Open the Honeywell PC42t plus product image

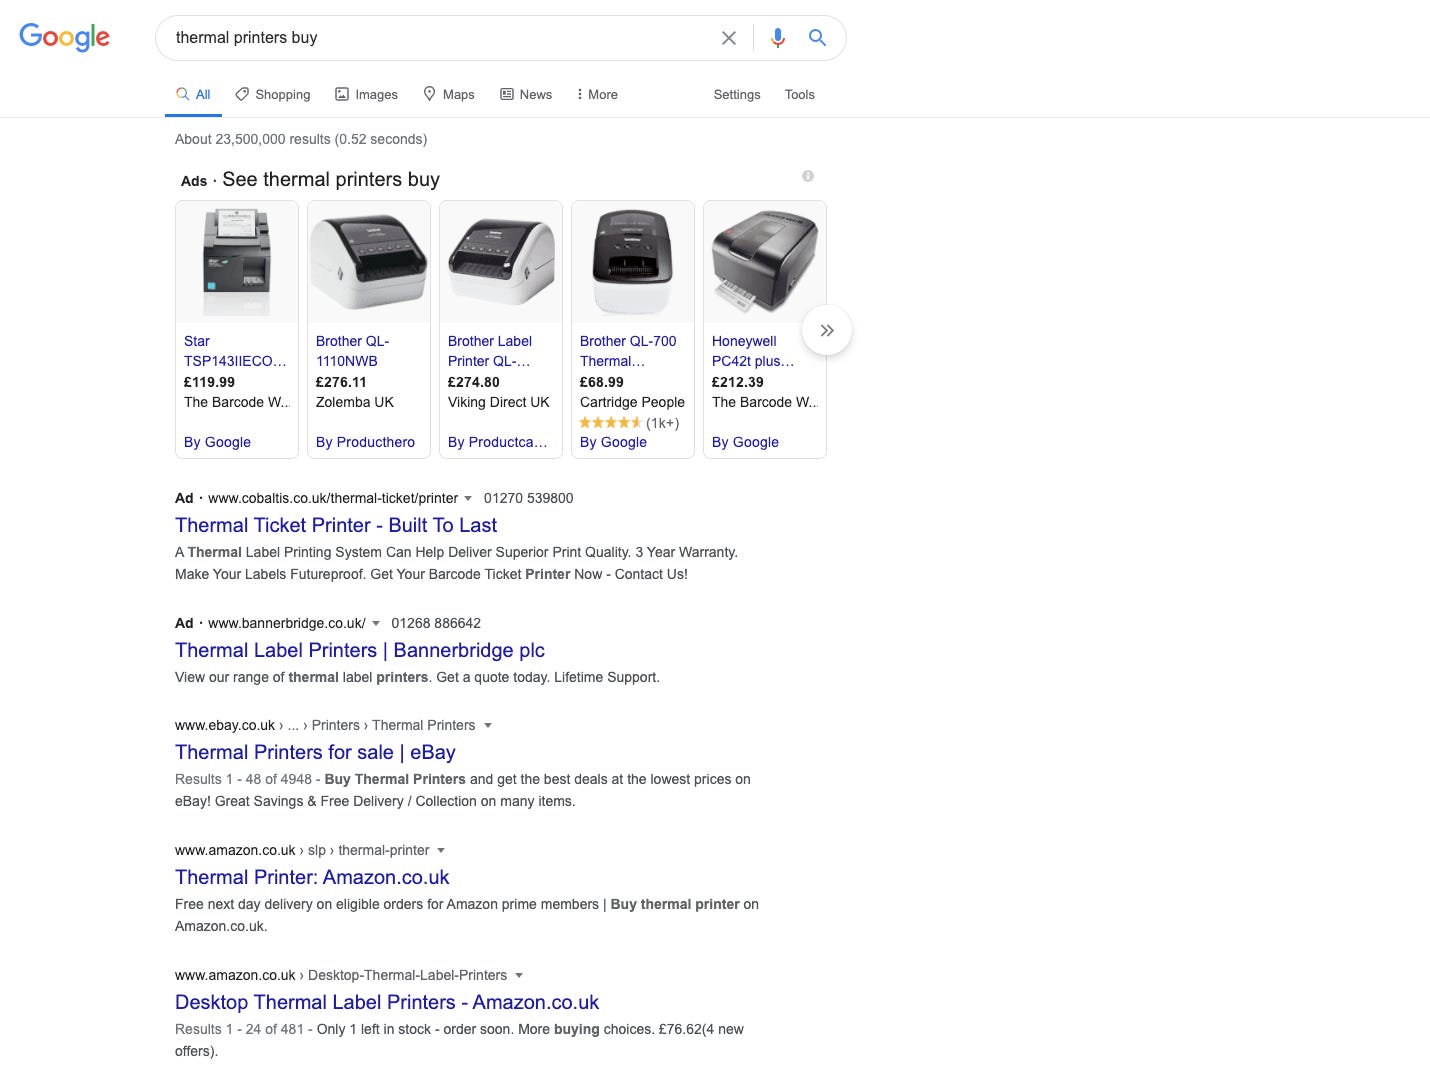click(765, 262)
